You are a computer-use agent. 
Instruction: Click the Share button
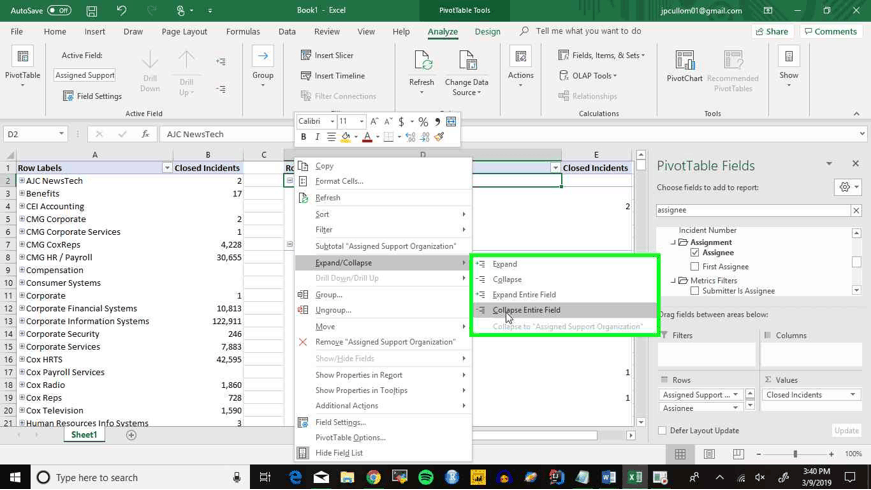(x=772, y=32)
